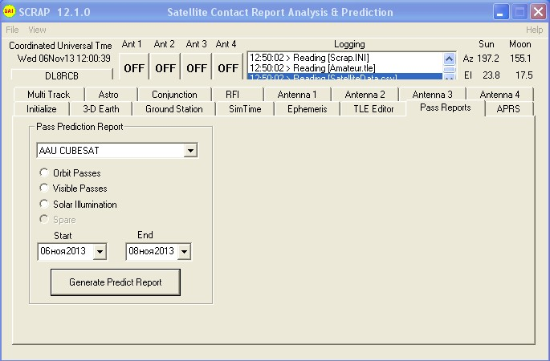This screenshot has width=550, height=361.
Task: Toggle the Ant 4 OFF button
Action: (228, 67)
